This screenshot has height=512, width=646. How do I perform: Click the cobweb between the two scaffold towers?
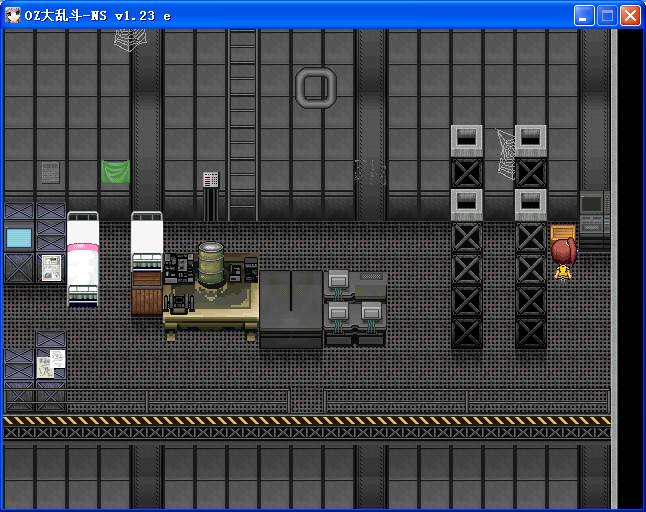point(506,154)
